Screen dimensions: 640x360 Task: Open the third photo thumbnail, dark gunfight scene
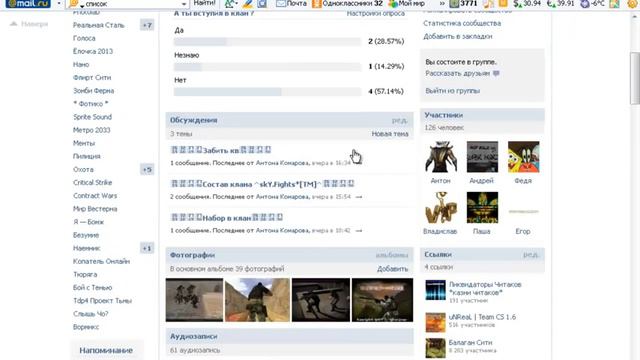pyautogui.click(x=321, y=300)
